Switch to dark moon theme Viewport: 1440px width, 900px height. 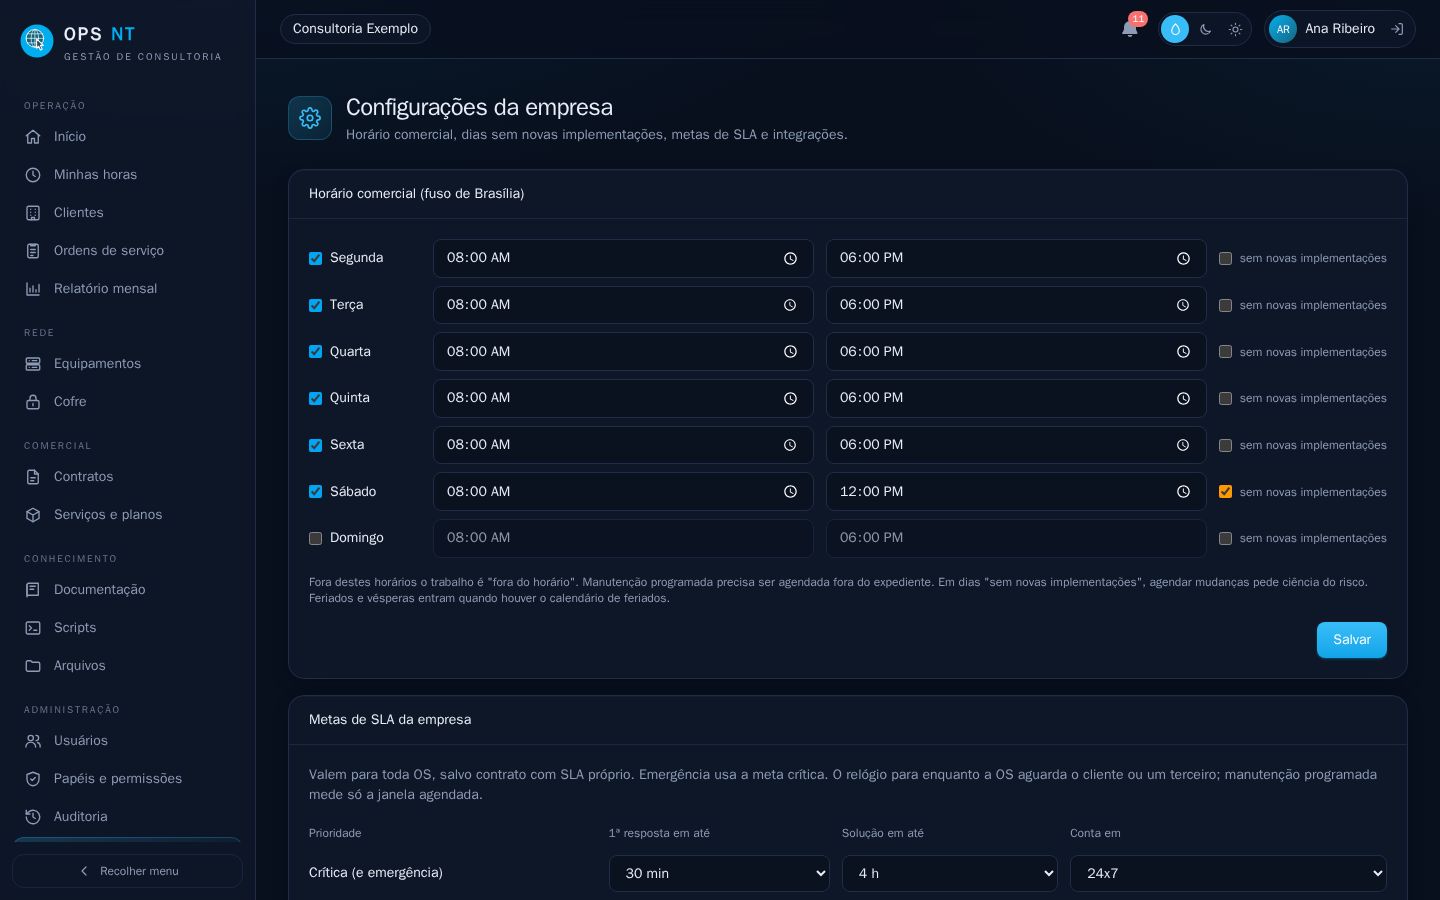(1205, 29)
